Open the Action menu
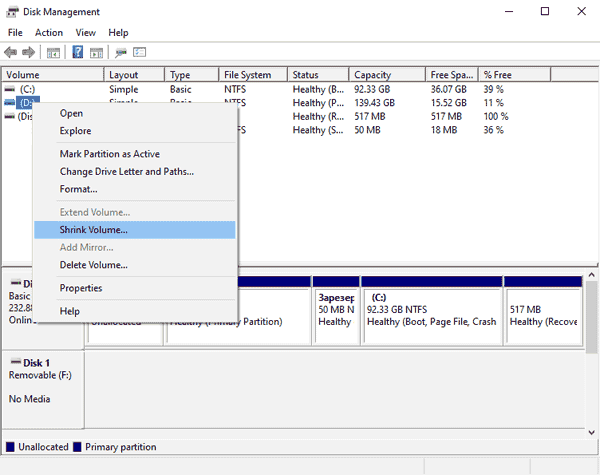The height and width of the screenshot is (475, 600). (49, 33)
